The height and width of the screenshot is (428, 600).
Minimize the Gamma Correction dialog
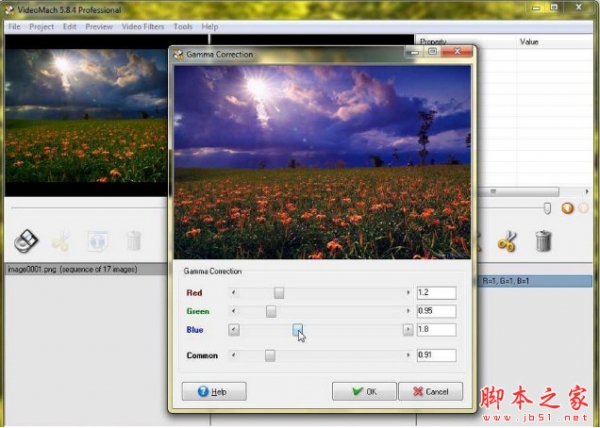[x=414, y=52]
